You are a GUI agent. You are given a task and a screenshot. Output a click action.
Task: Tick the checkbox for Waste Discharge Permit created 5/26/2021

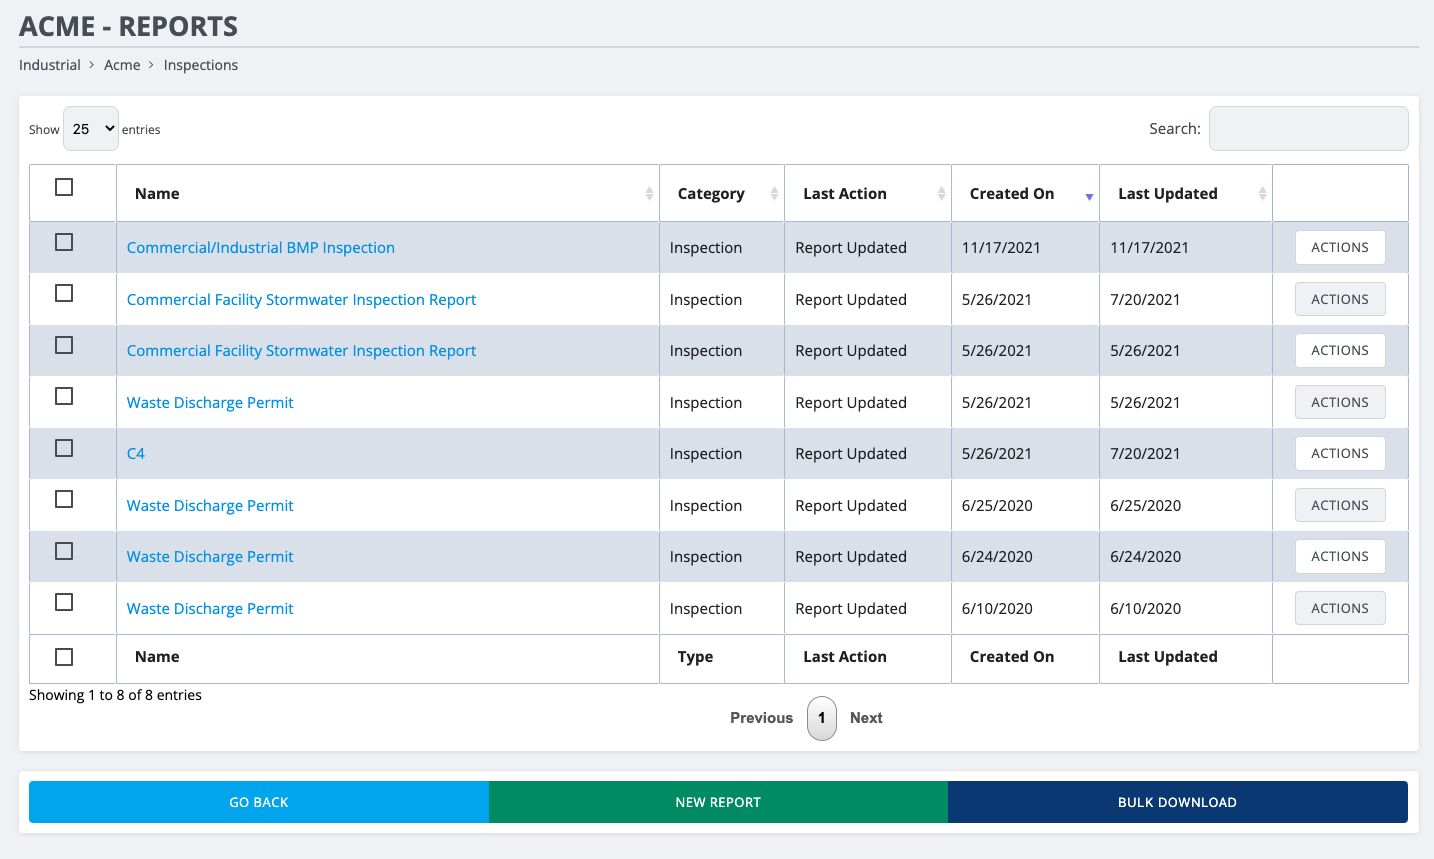point(64,396)
